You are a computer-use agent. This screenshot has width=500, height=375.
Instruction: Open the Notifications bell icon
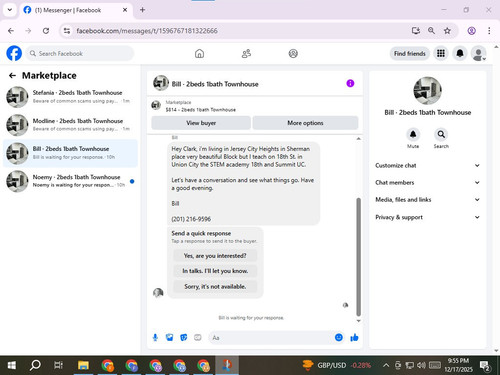[x=460, y=53]
